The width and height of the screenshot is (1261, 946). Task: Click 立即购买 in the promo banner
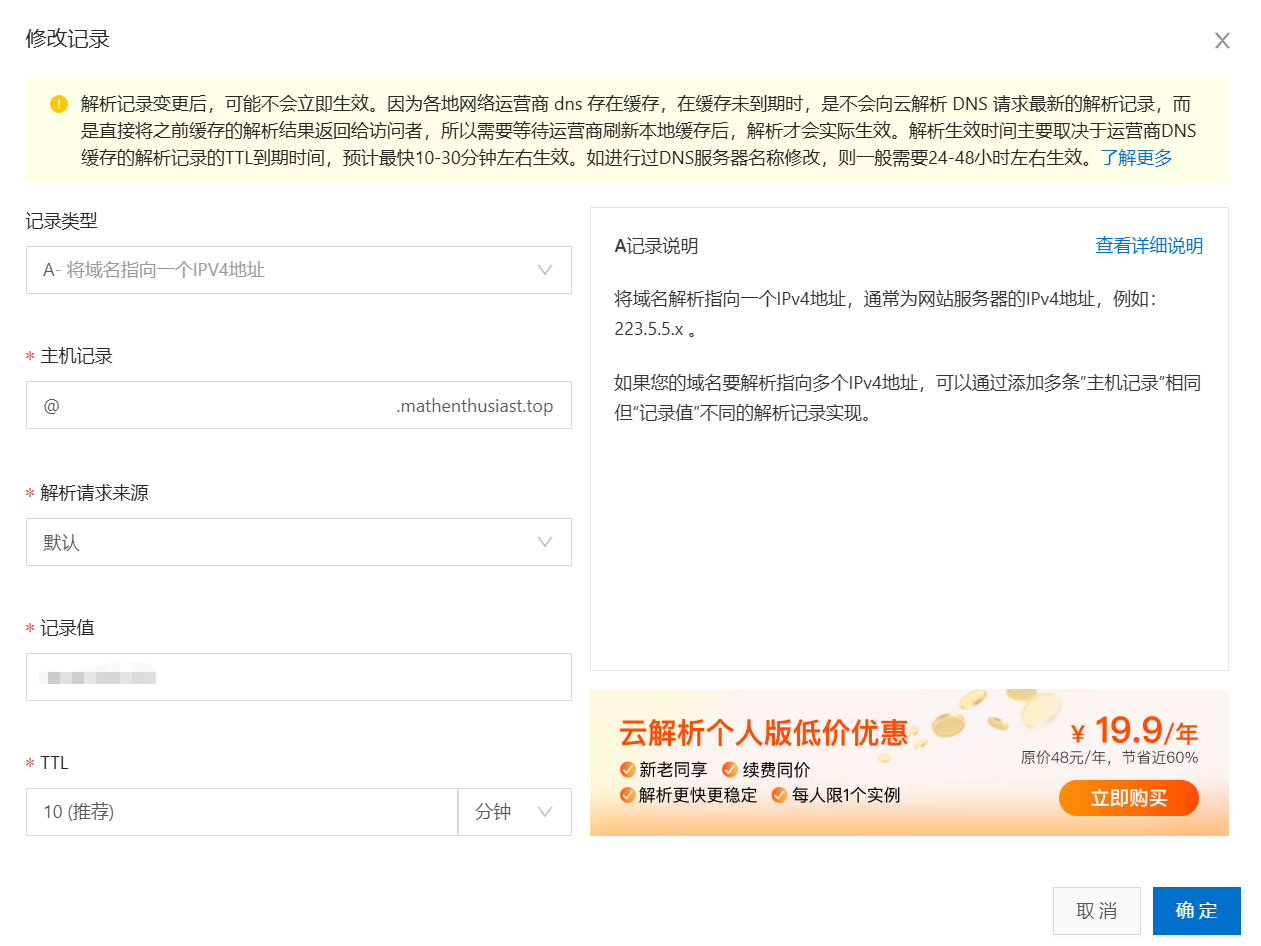point(1129,798)
